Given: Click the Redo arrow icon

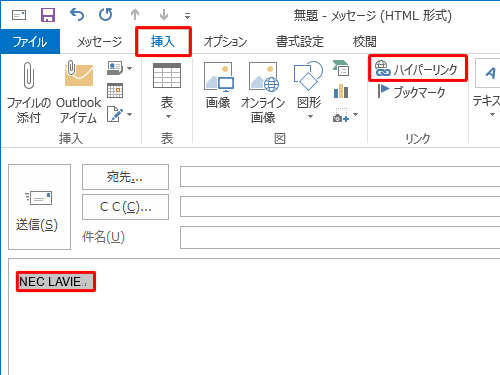Looking at the screenshot, I should [x=106, y=15].
